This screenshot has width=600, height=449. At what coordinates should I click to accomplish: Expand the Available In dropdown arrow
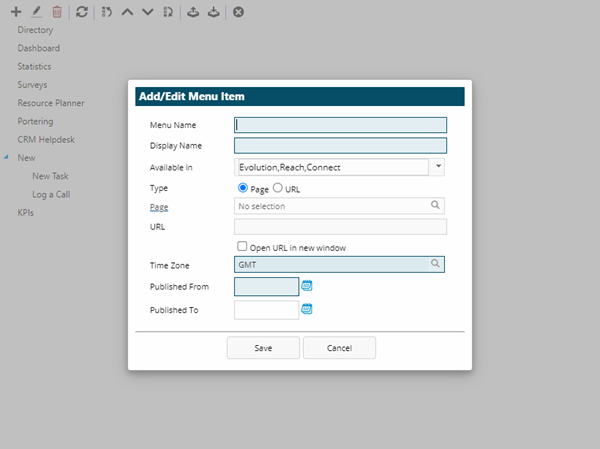point(438,167)
